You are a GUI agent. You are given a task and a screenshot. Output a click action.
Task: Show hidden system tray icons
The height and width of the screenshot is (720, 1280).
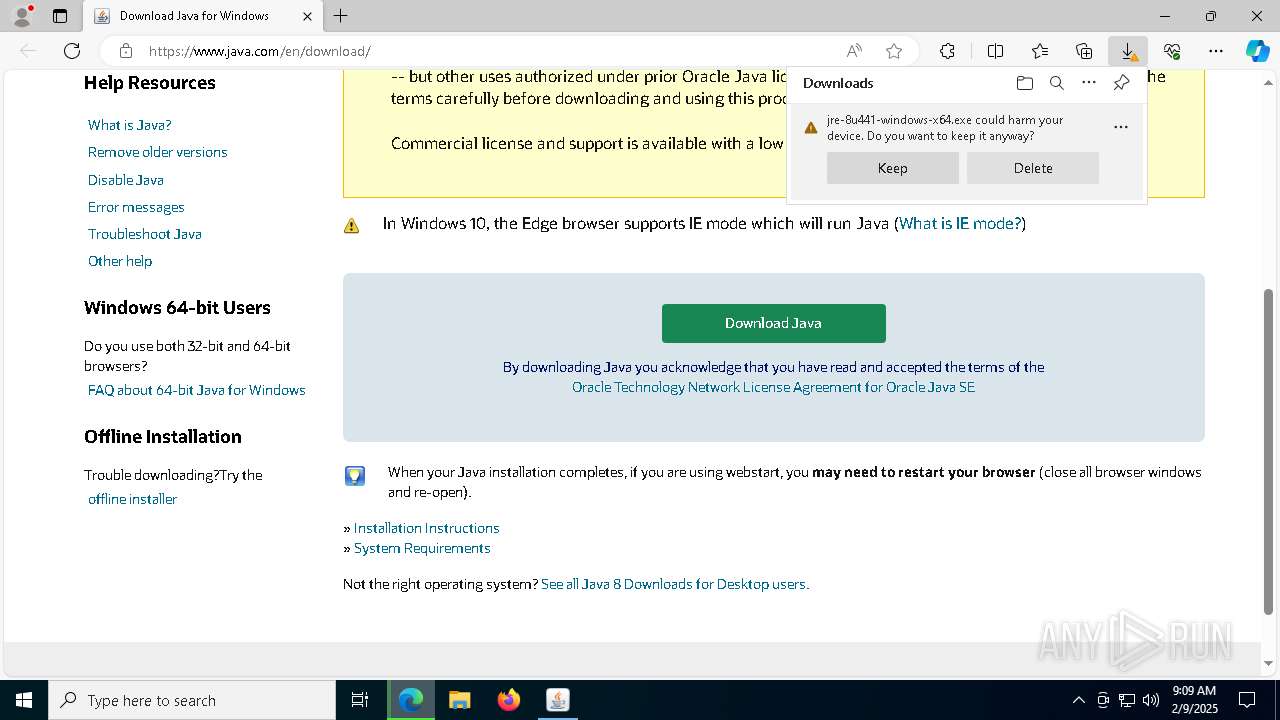pyautogui.click(x=1078, y=700)
